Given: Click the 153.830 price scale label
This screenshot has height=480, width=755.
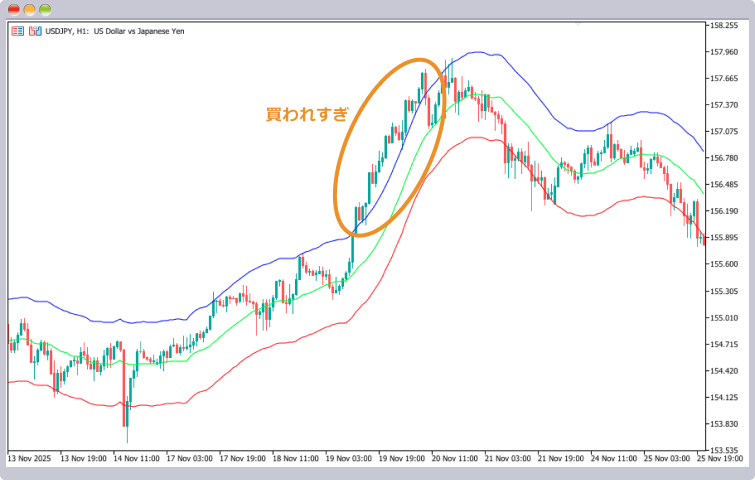Looking at the screenshot, I should [724, 424].
